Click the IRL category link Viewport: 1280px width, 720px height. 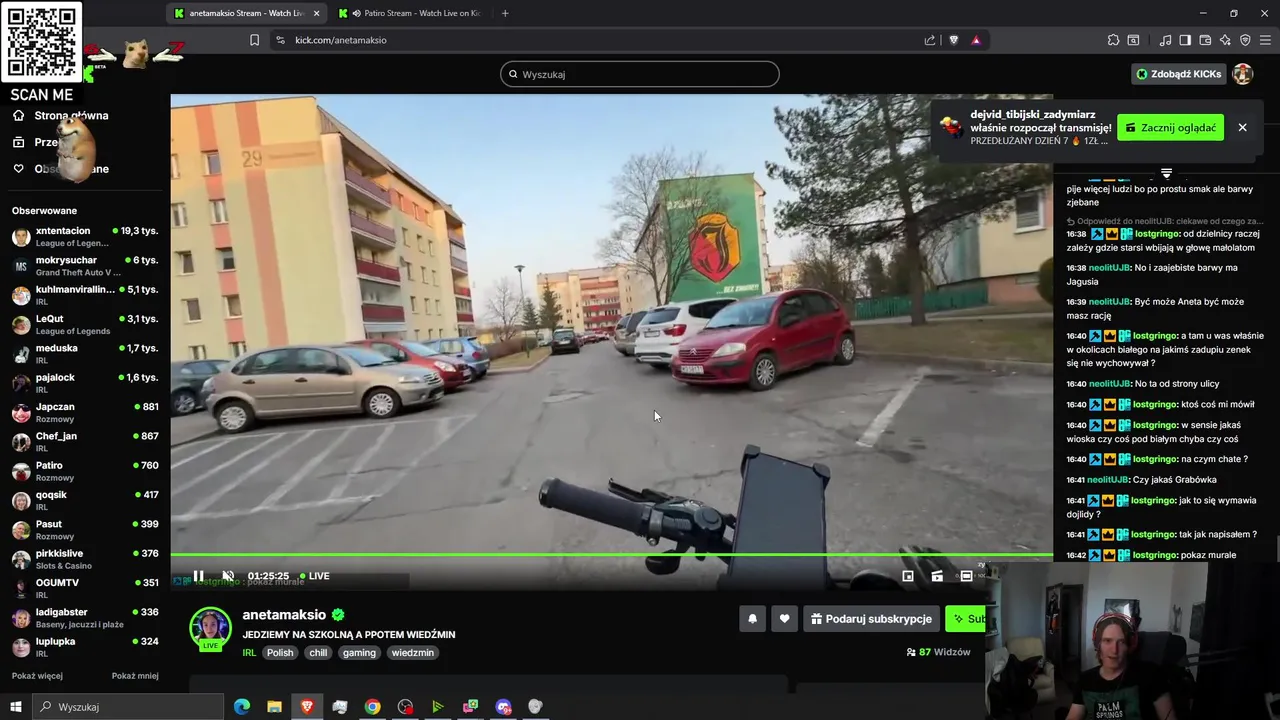click(249, 653)
